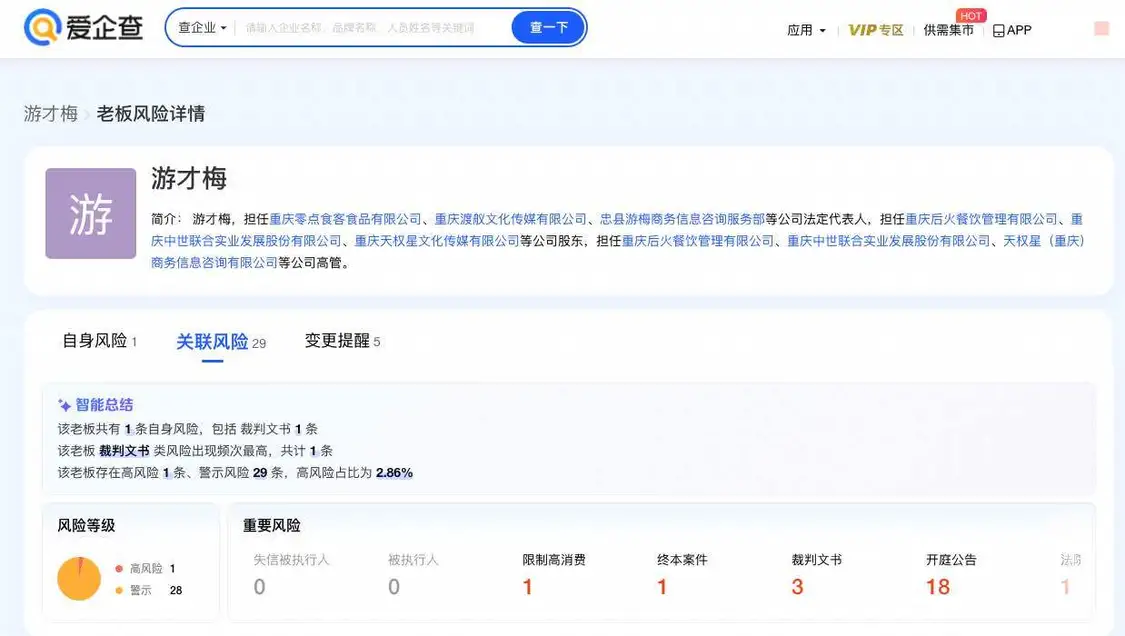Click the 游才梅 name heading in profile card

pos(189,178)
